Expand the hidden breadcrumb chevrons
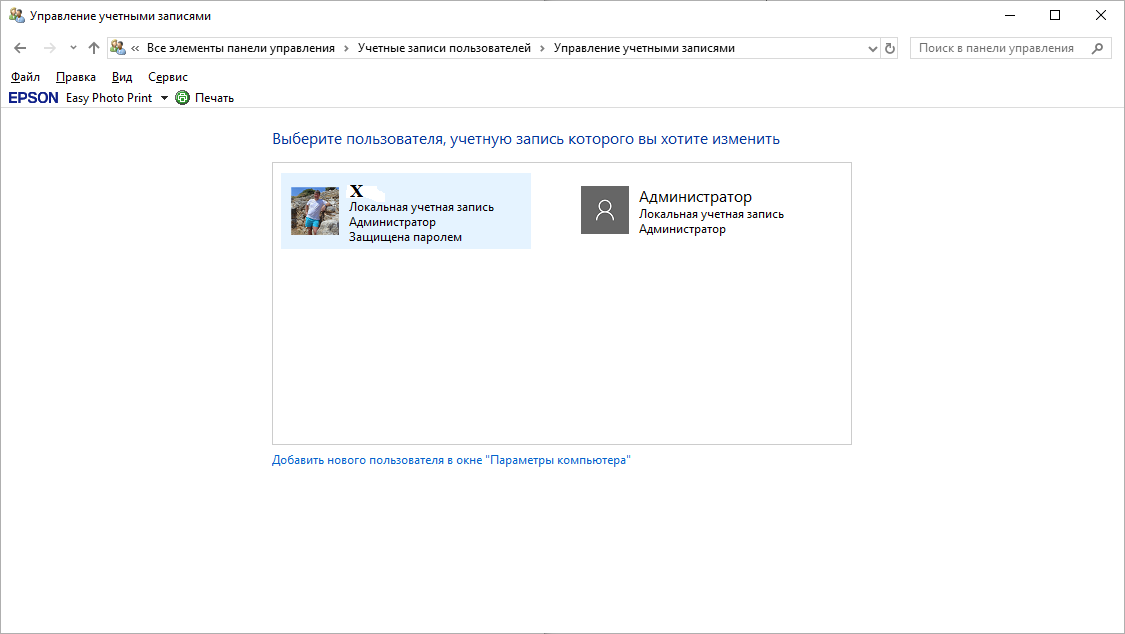Screen dimensions: 1125x634 tap(135, 48)
